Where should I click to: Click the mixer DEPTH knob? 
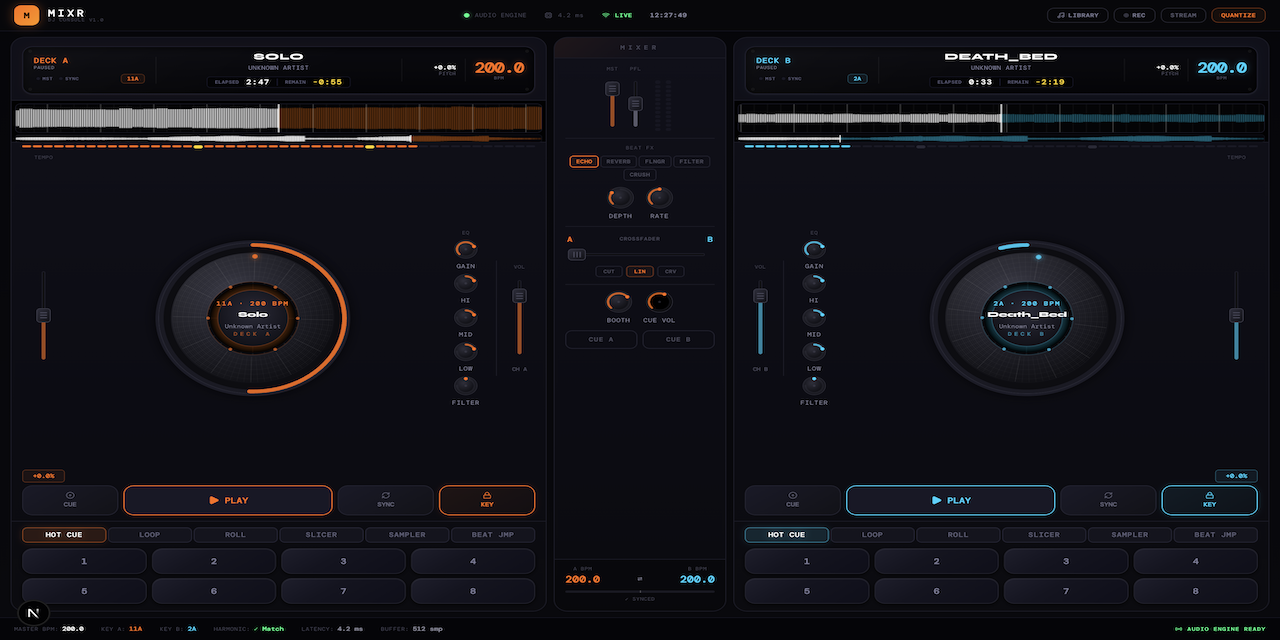click(x=620, y=197)
